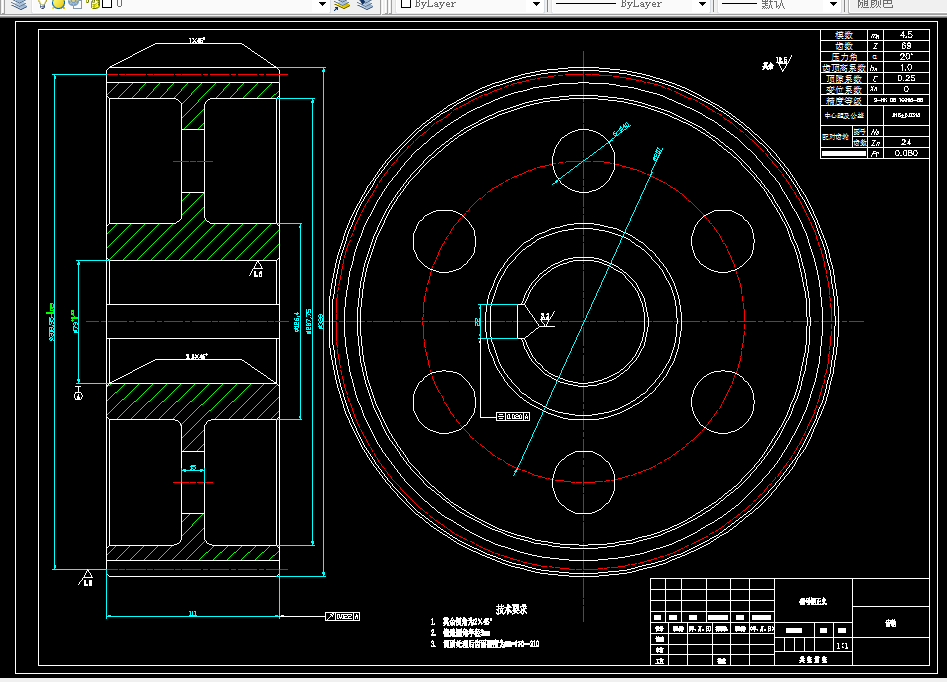Expand the color control ByLayer dropdown
Screen dimensions: 947x682
click(536, 5)
